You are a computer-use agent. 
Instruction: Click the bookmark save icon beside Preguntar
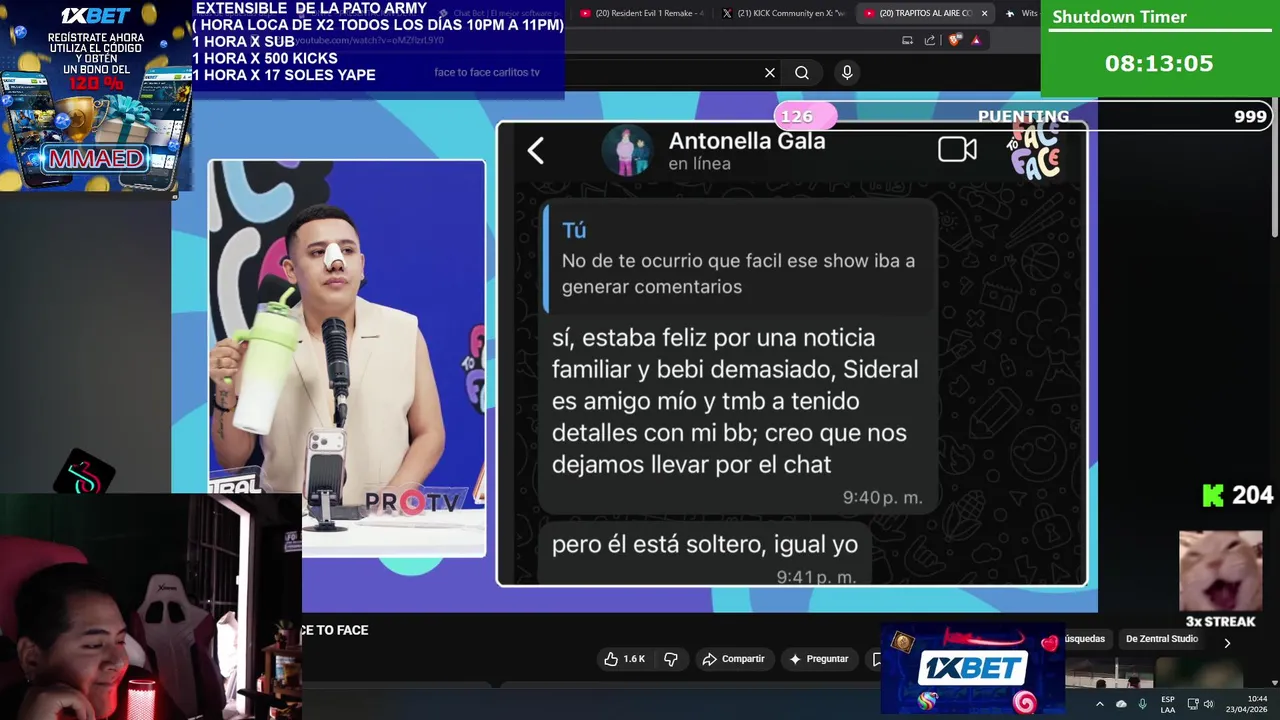(876, 659)
